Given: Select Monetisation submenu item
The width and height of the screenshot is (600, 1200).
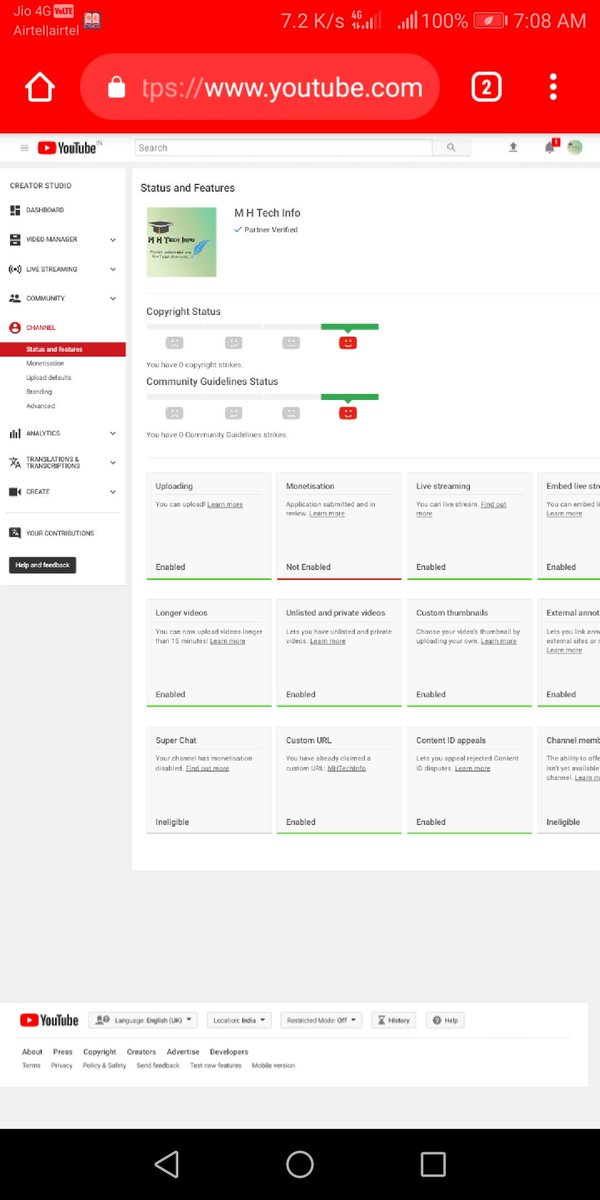Looking at the screenshot, I should pyautogui.click(x=45, y=364).
